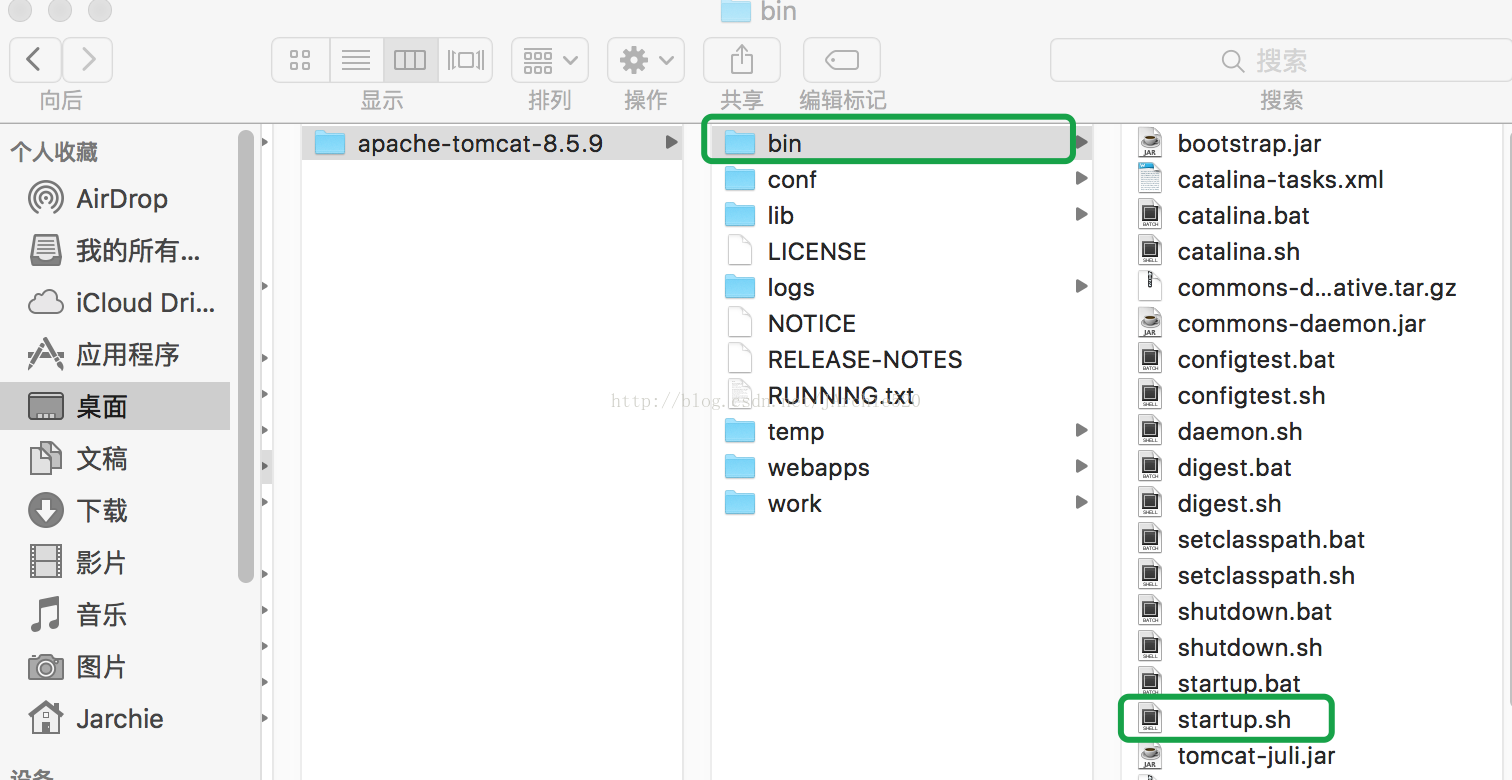Open Documents (文稿) in sidebar
This screenshot has height=780, width=1512.
(115, 458)
